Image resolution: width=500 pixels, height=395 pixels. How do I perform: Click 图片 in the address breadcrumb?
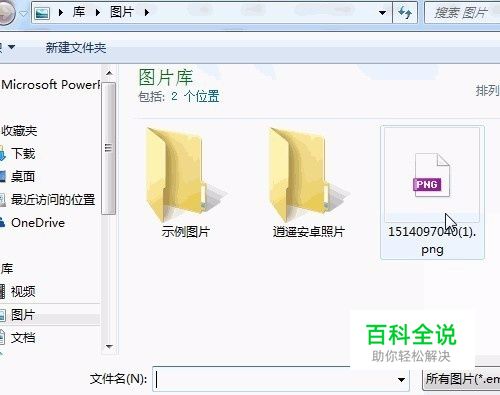tap(122, 12)
